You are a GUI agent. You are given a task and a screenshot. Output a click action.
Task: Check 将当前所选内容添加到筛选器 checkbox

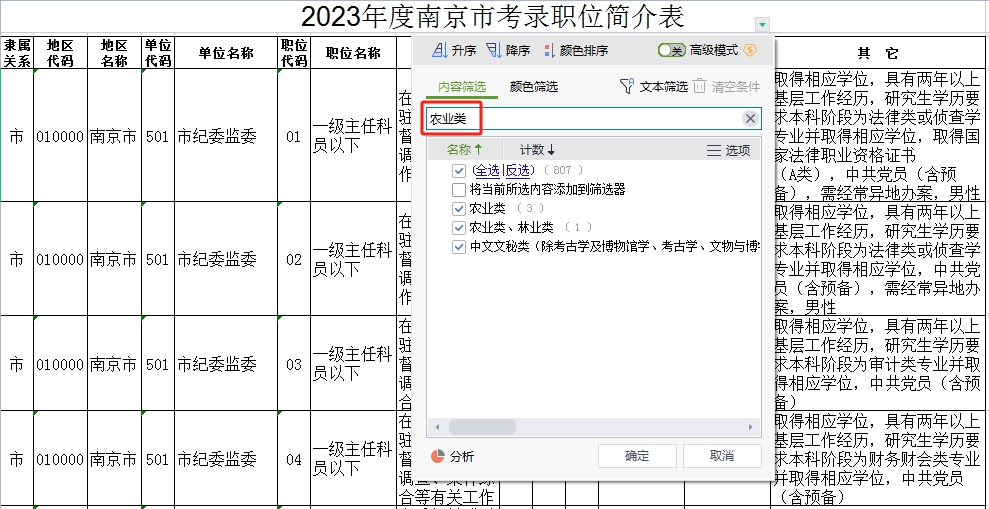(x=458, y=189)
